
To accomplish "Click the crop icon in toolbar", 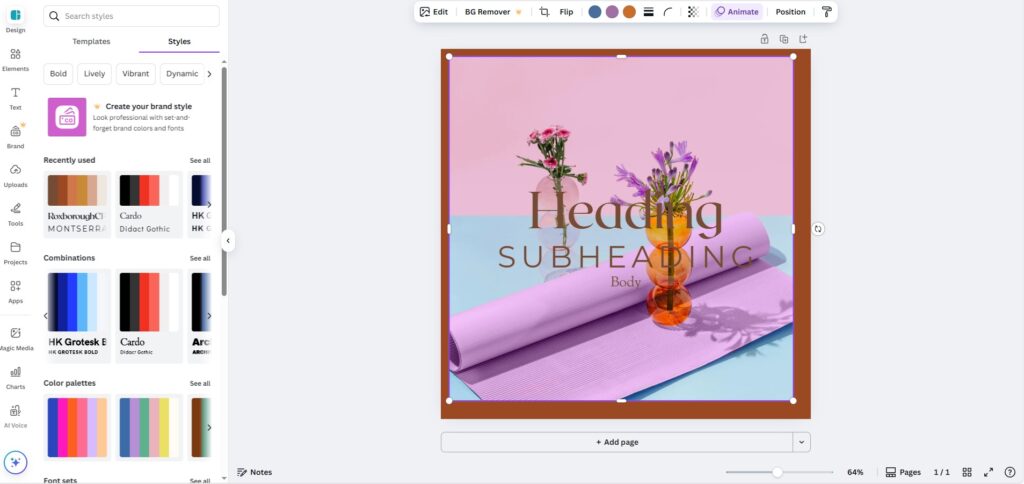I will (544, 12).
